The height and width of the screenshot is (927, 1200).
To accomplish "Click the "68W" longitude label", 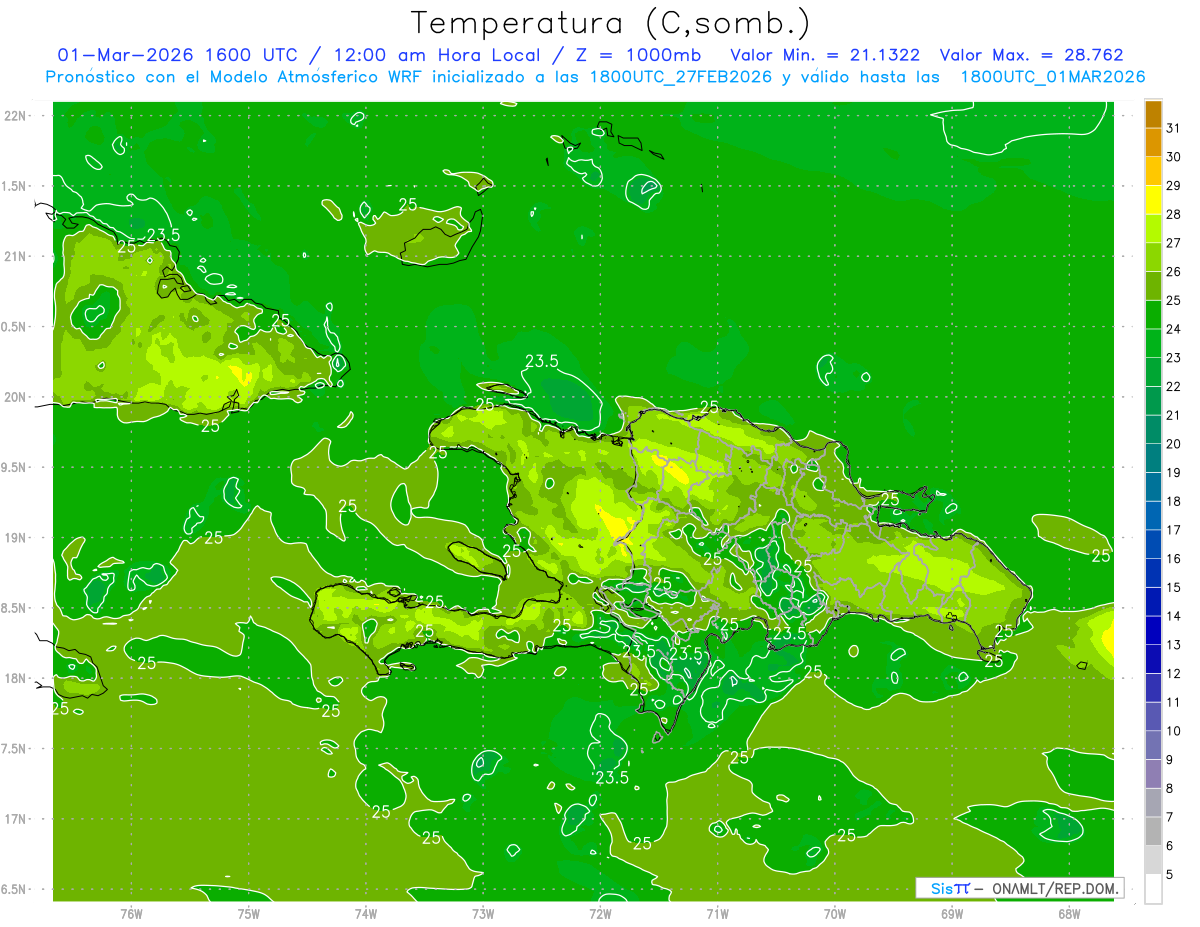I will point(1069,913).
